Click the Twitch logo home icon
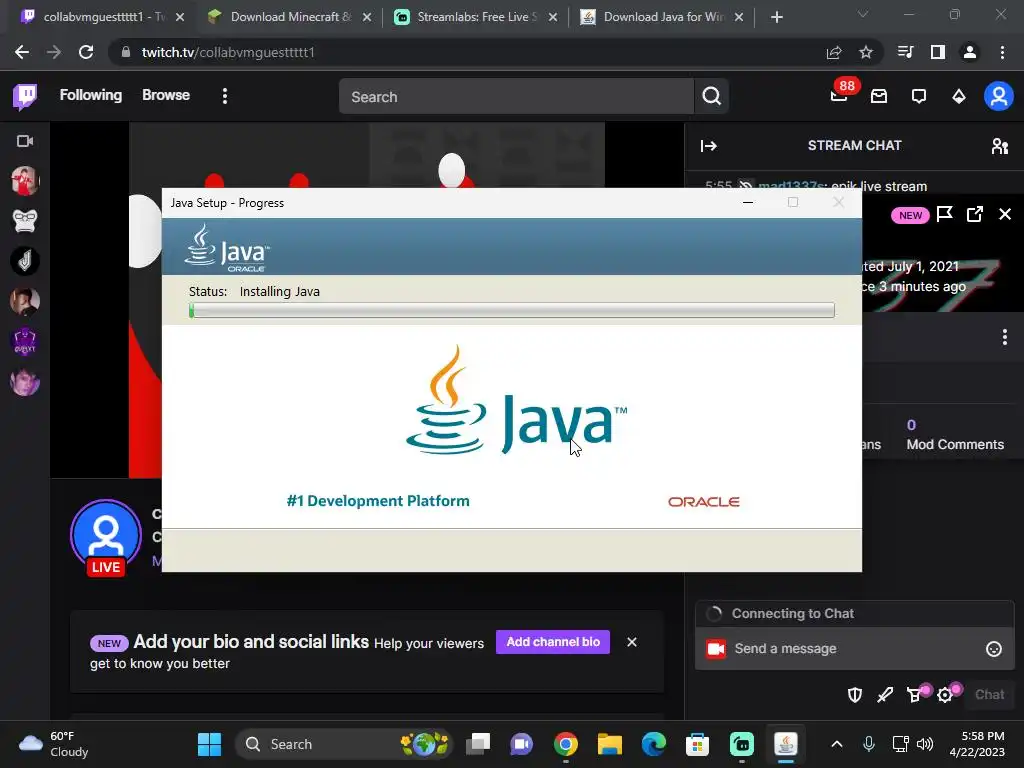This screenshot has height=768, width=1024. (25, 97)
